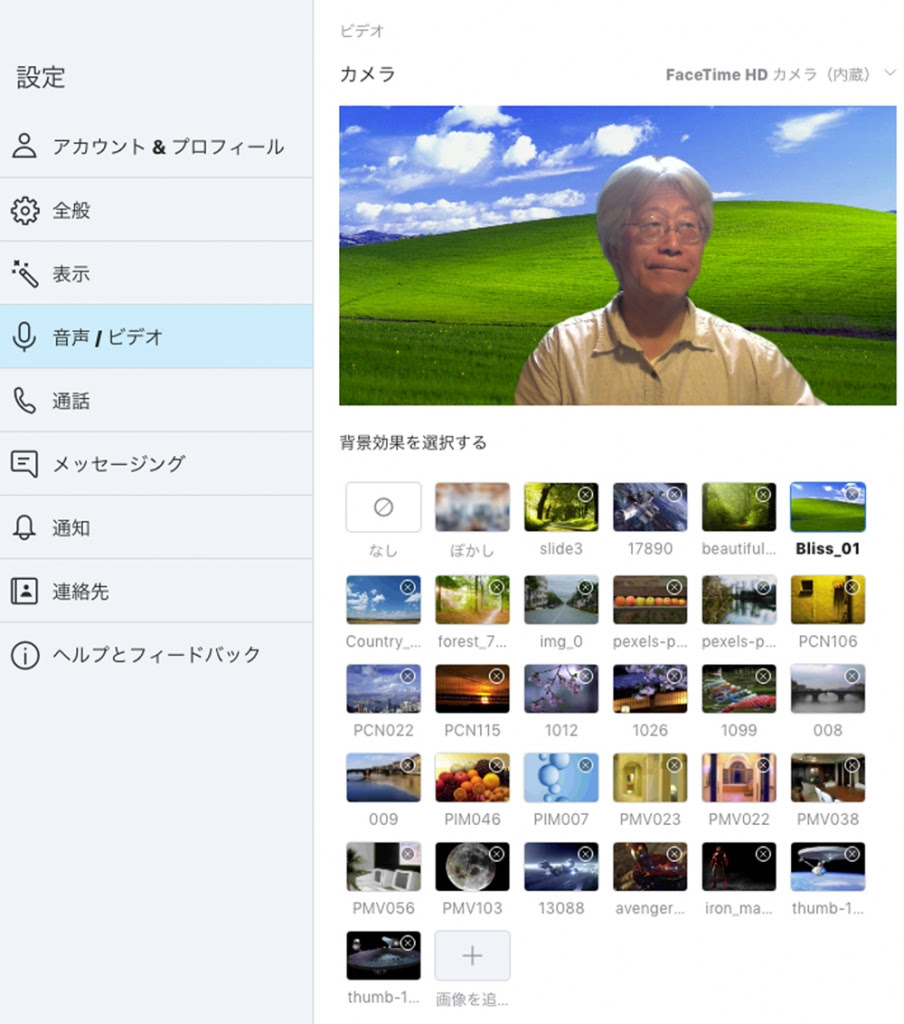Choose the PMV022 room background
Screen dimensions: 904x1024
739,777
